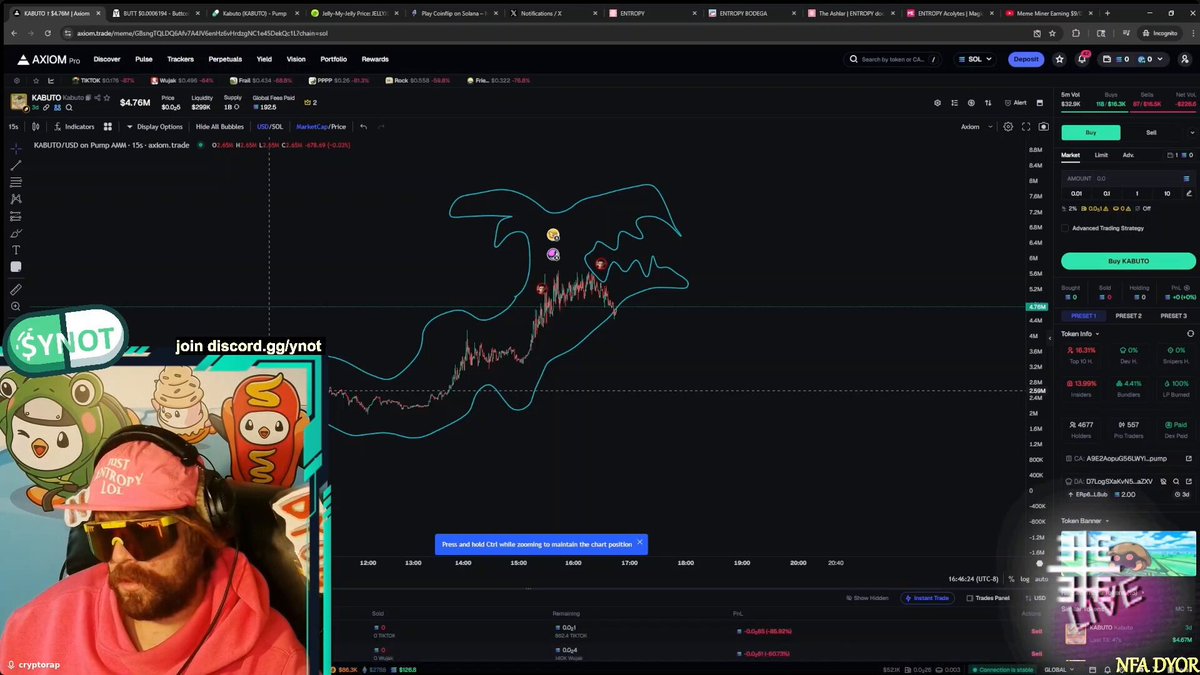1200x675 pixels.
Task: Switch chart between USD/SOL
Action: (270, 127)
